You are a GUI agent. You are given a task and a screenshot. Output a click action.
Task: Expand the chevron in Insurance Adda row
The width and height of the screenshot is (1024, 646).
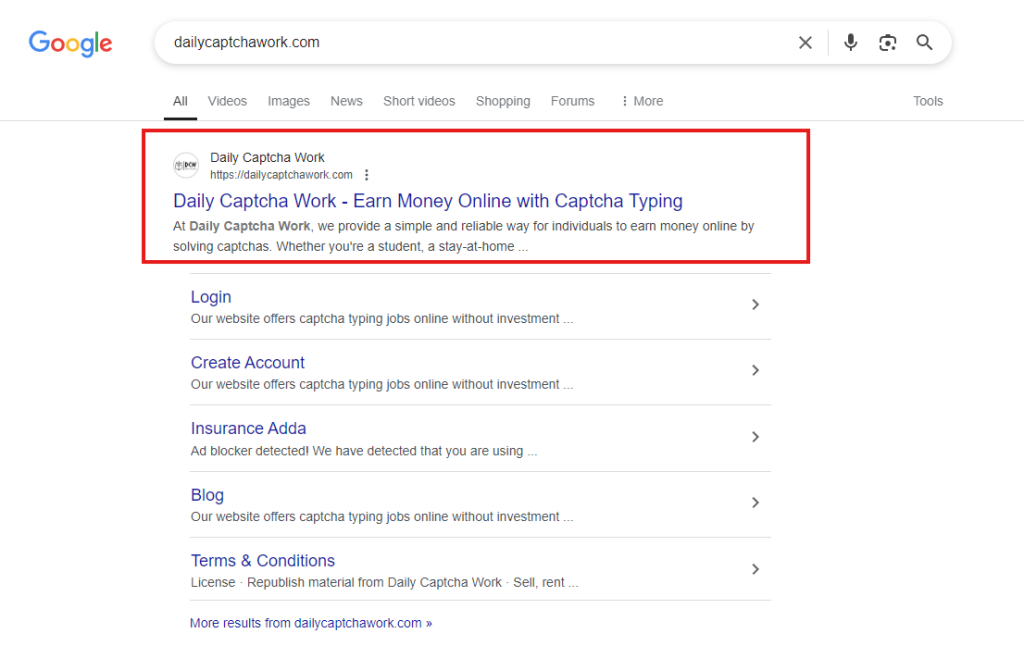pyautogui.click(x=755, y=437)
